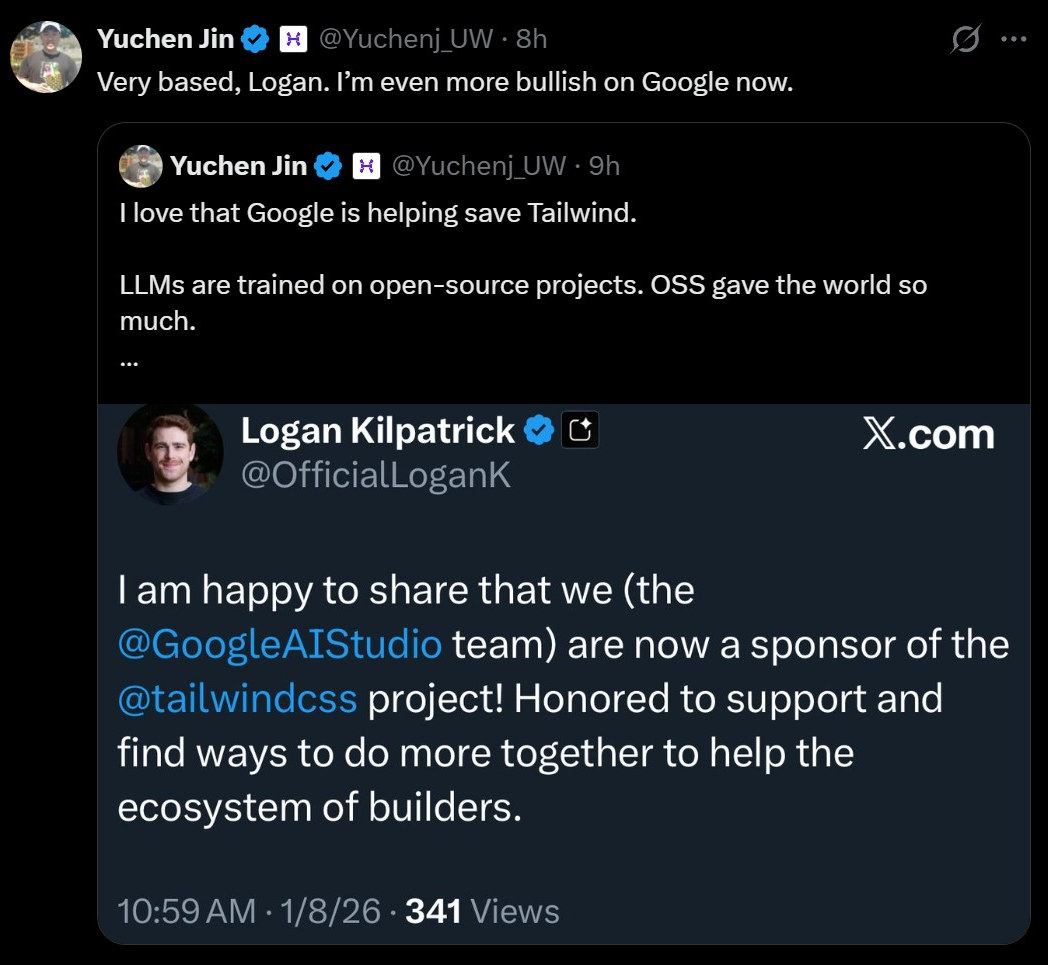Image resolution: width=1048 pixels, height=965 pixels.
Task: Click the Grok explain icon on the post
Action: (x=965, y=40)
